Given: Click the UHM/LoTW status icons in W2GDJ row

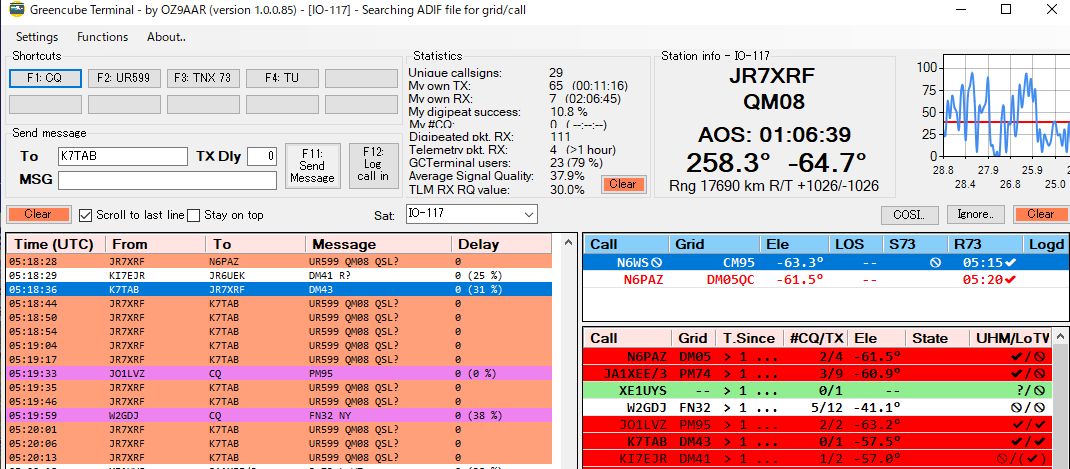Looking at the screenshot, I should (1028, 408).
